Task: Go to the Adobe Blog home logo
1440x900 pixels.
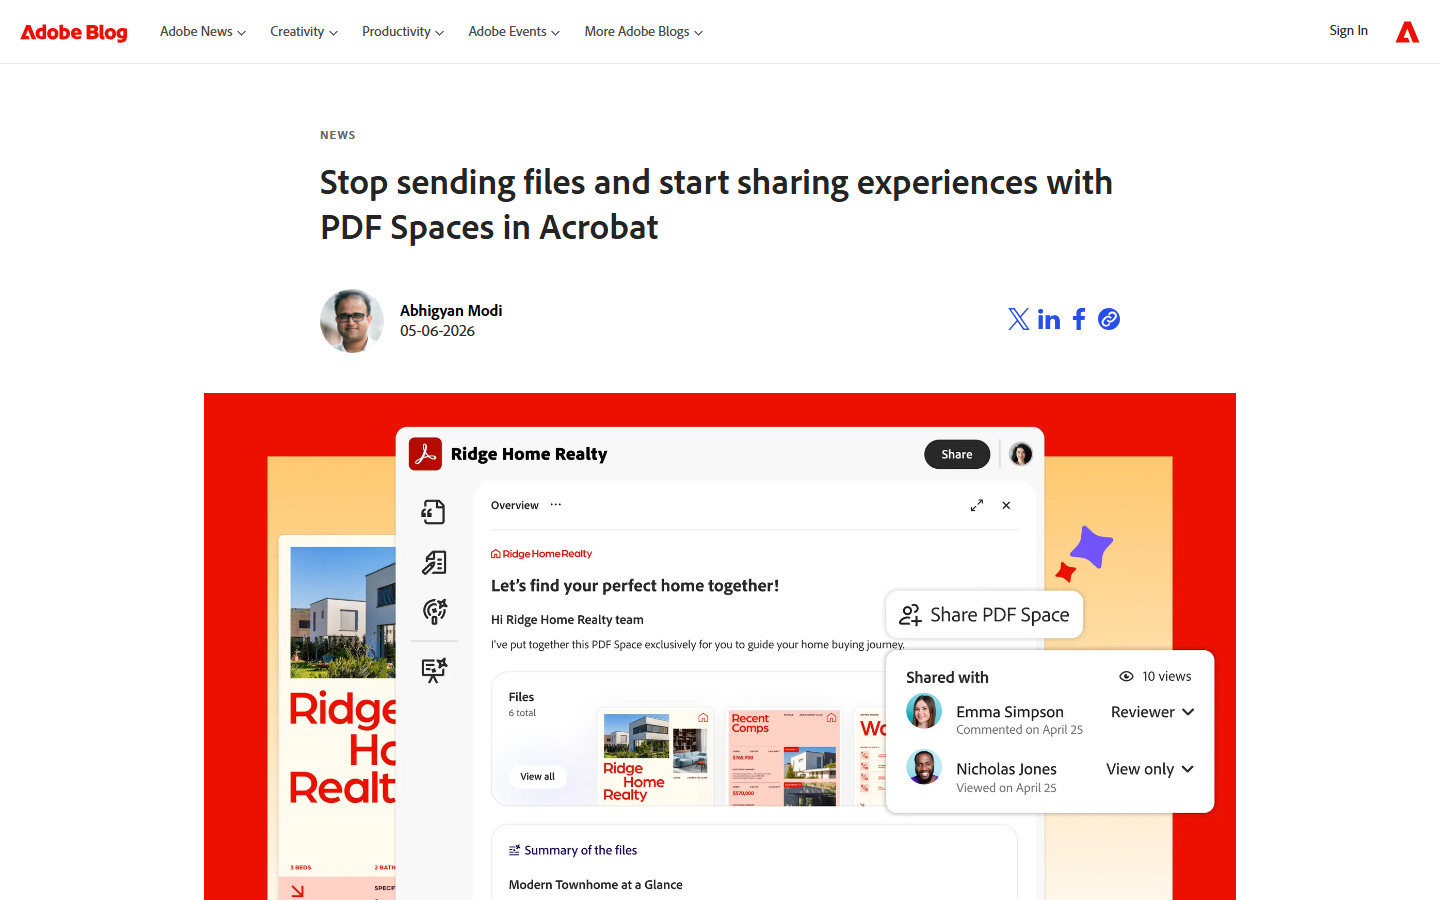Action: (x=74, y=32)
